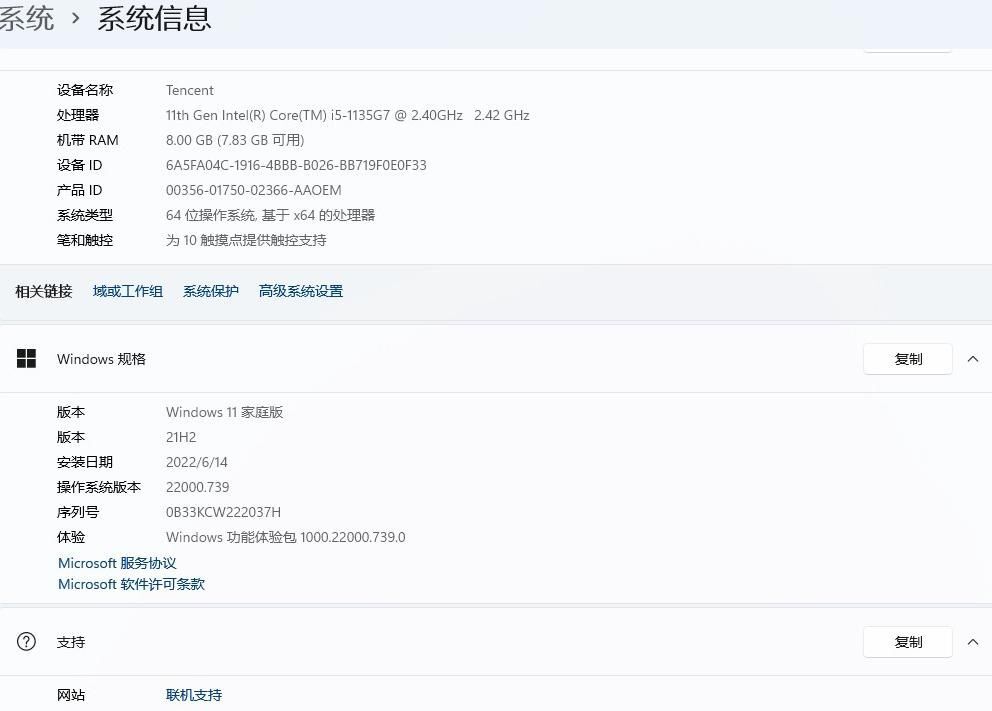Open the 系统保护 related link
The height and width of the screenshot is (711, 992).
(x=211, y=291)
